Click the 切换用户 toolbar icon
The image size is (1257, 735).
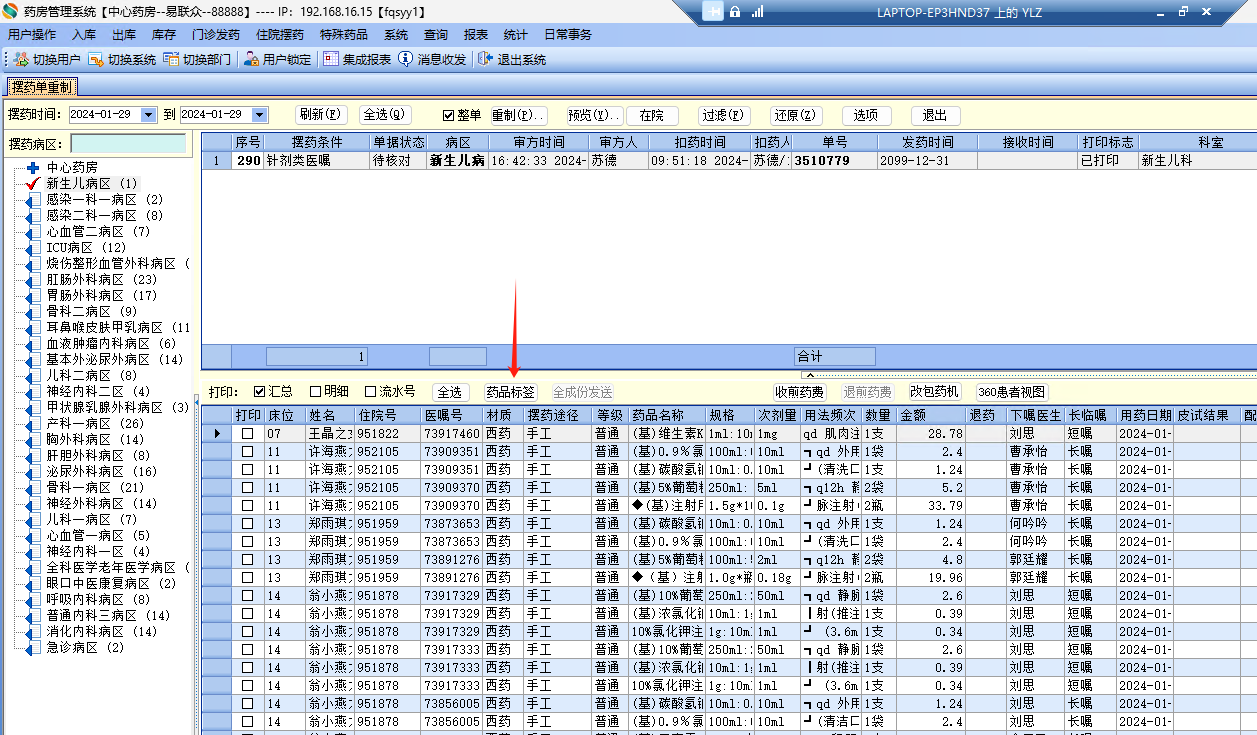coord(21,60)
